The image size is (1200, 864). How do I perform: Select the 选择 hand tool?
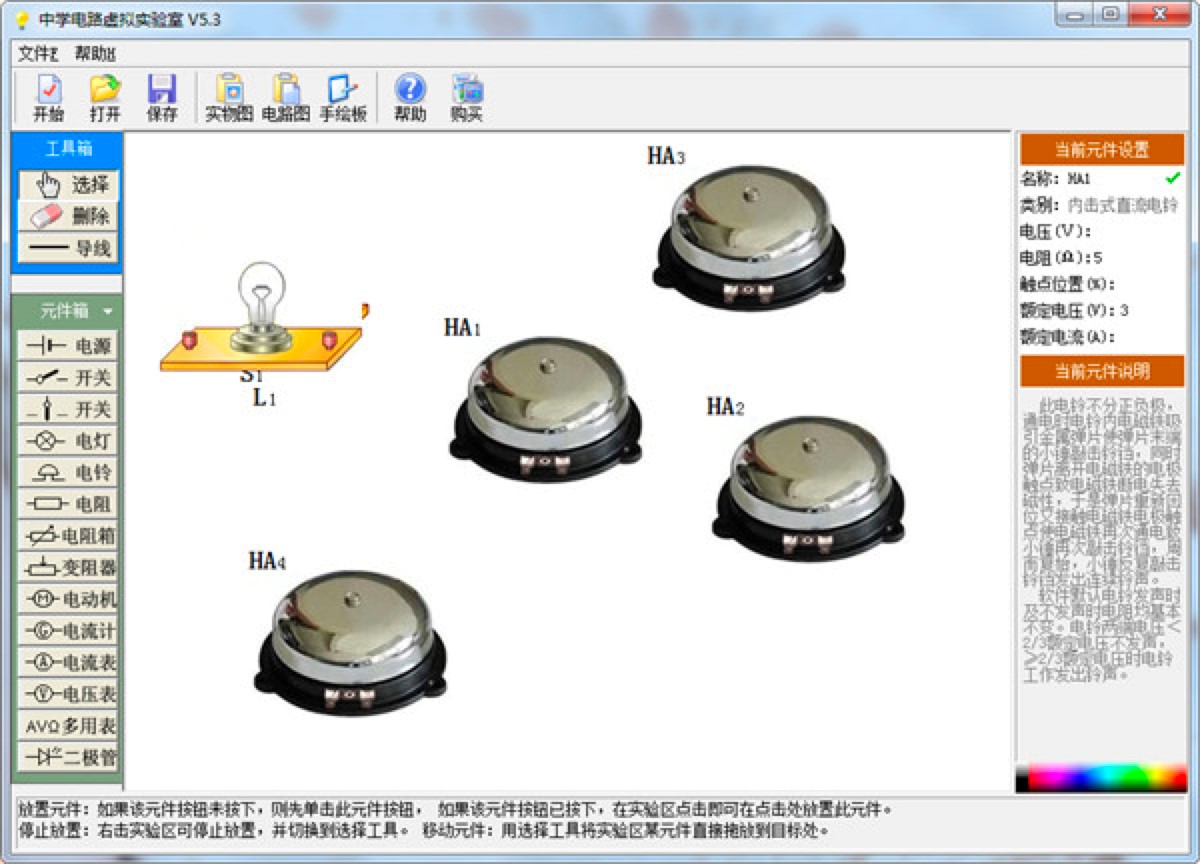click(68, 185)
